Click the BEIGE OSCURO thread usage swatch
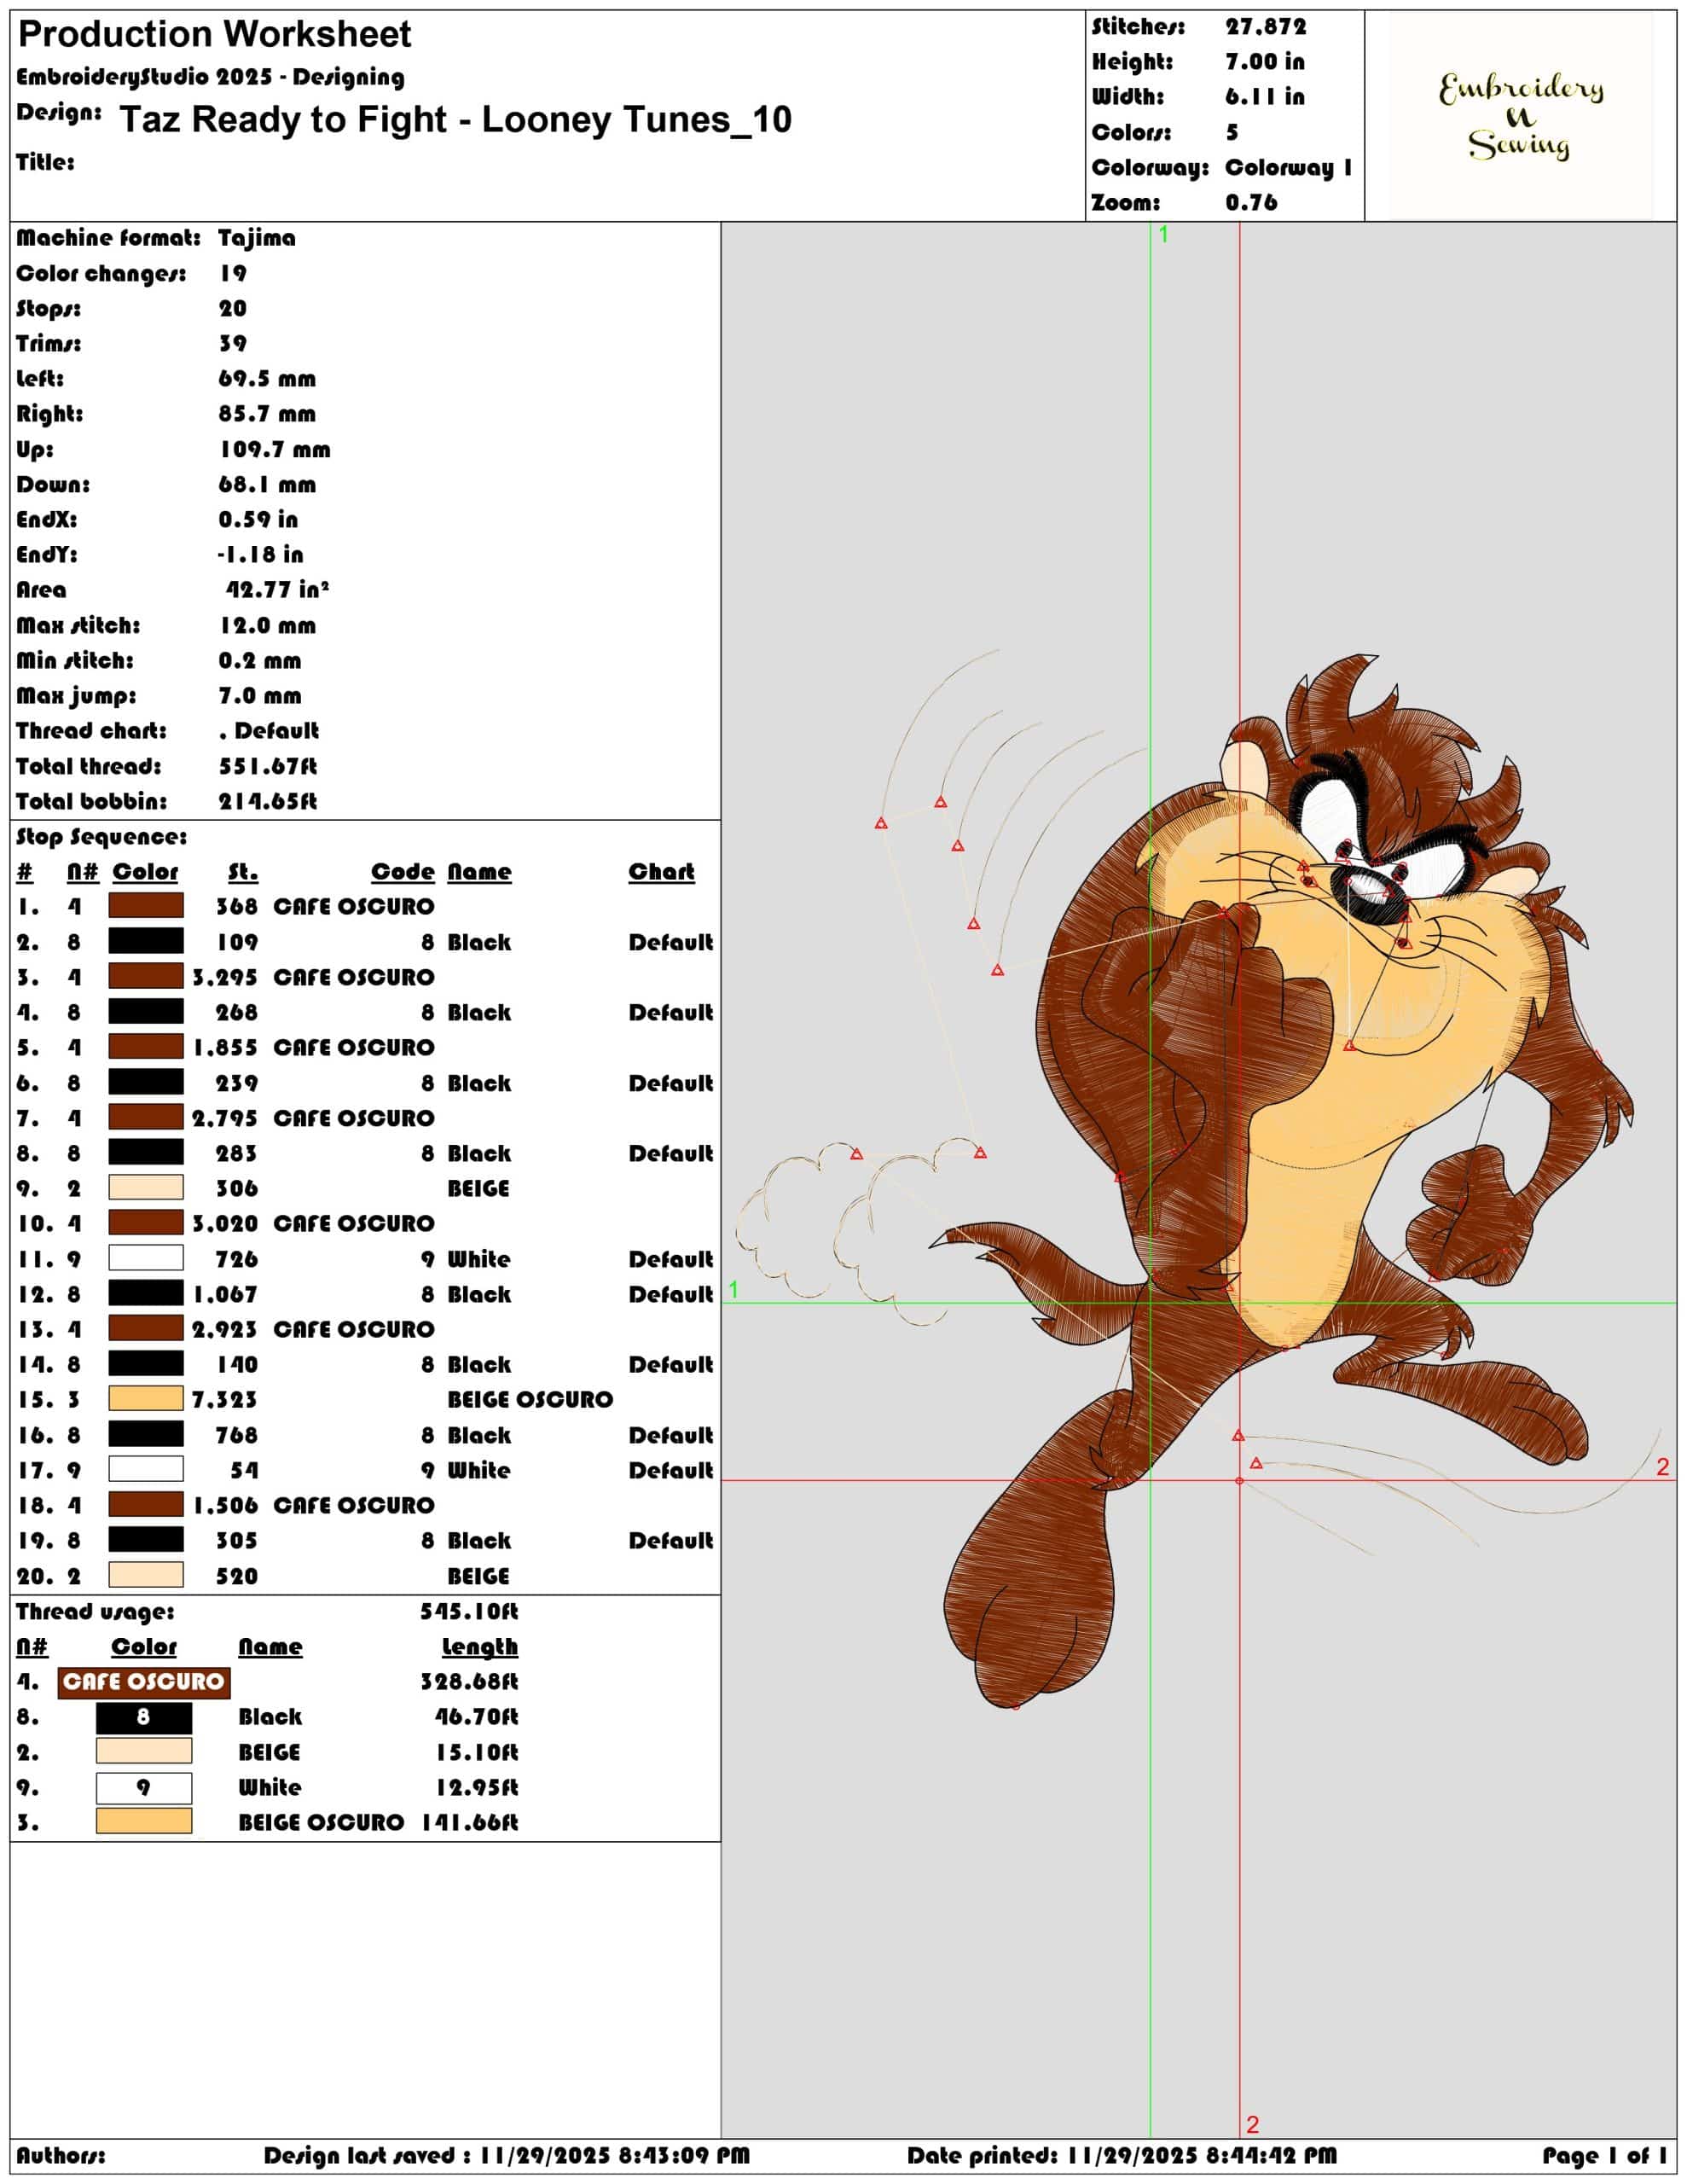 pyautogui.click(x=144, y=1822)
